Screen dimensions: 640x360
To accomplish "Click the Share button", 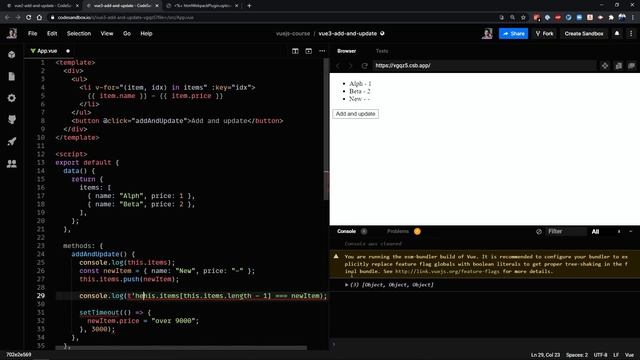I will click(x=513, y=33).
